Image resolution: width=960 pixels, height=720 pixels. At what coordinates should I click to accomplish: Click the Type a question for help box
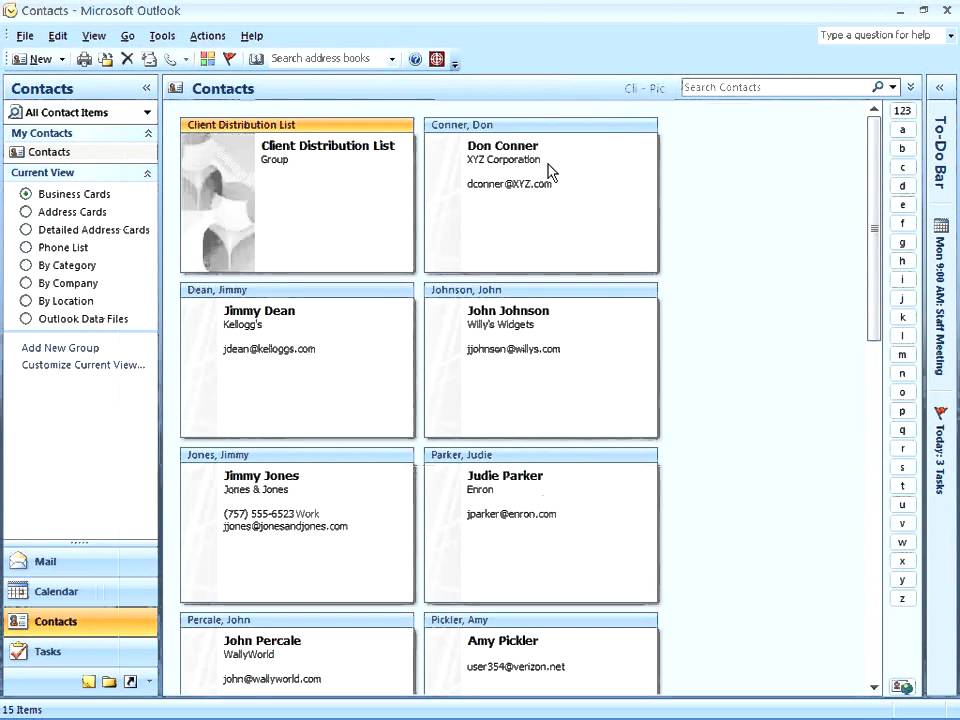881,36
